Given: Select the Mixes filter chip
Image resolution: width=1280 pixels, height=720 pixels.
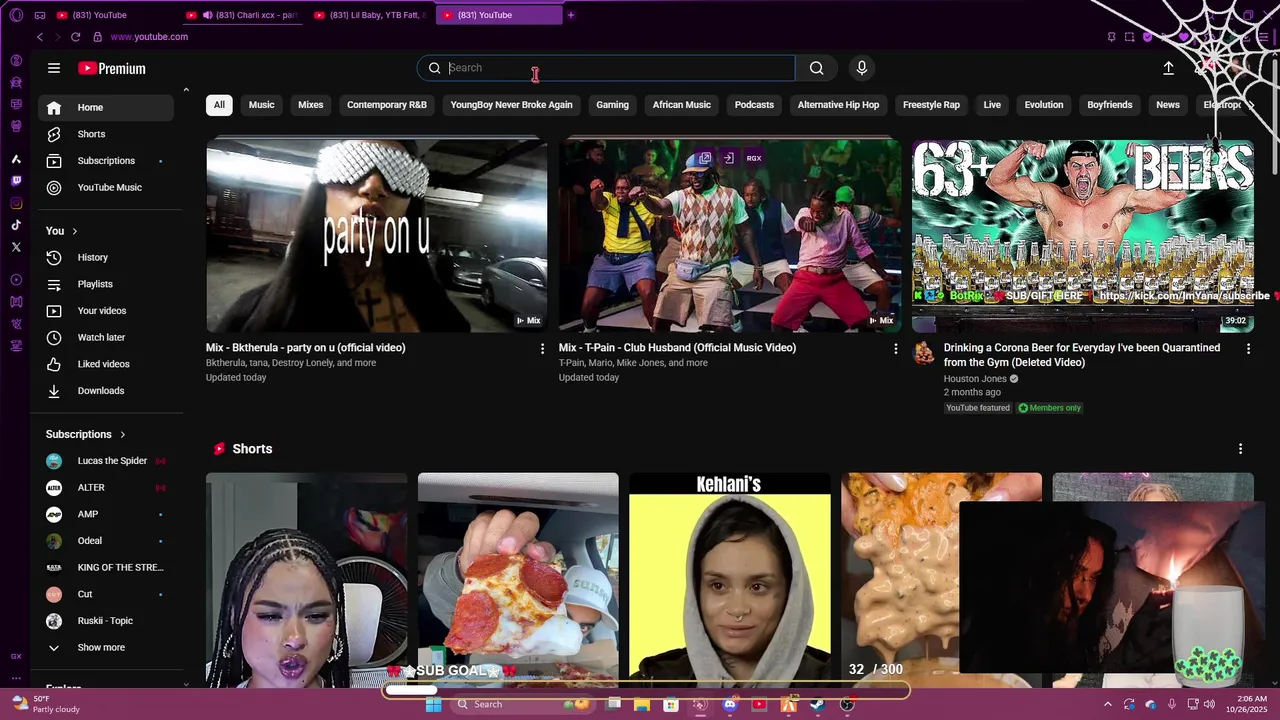Looking at the screenshot, I should coord(311,105).
